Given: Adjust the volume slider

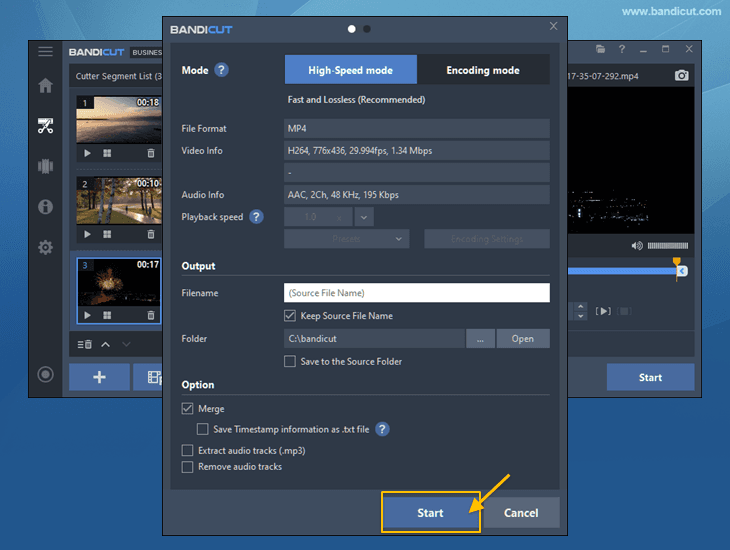Looking at the screenshot, I should [x=668, y=245].
